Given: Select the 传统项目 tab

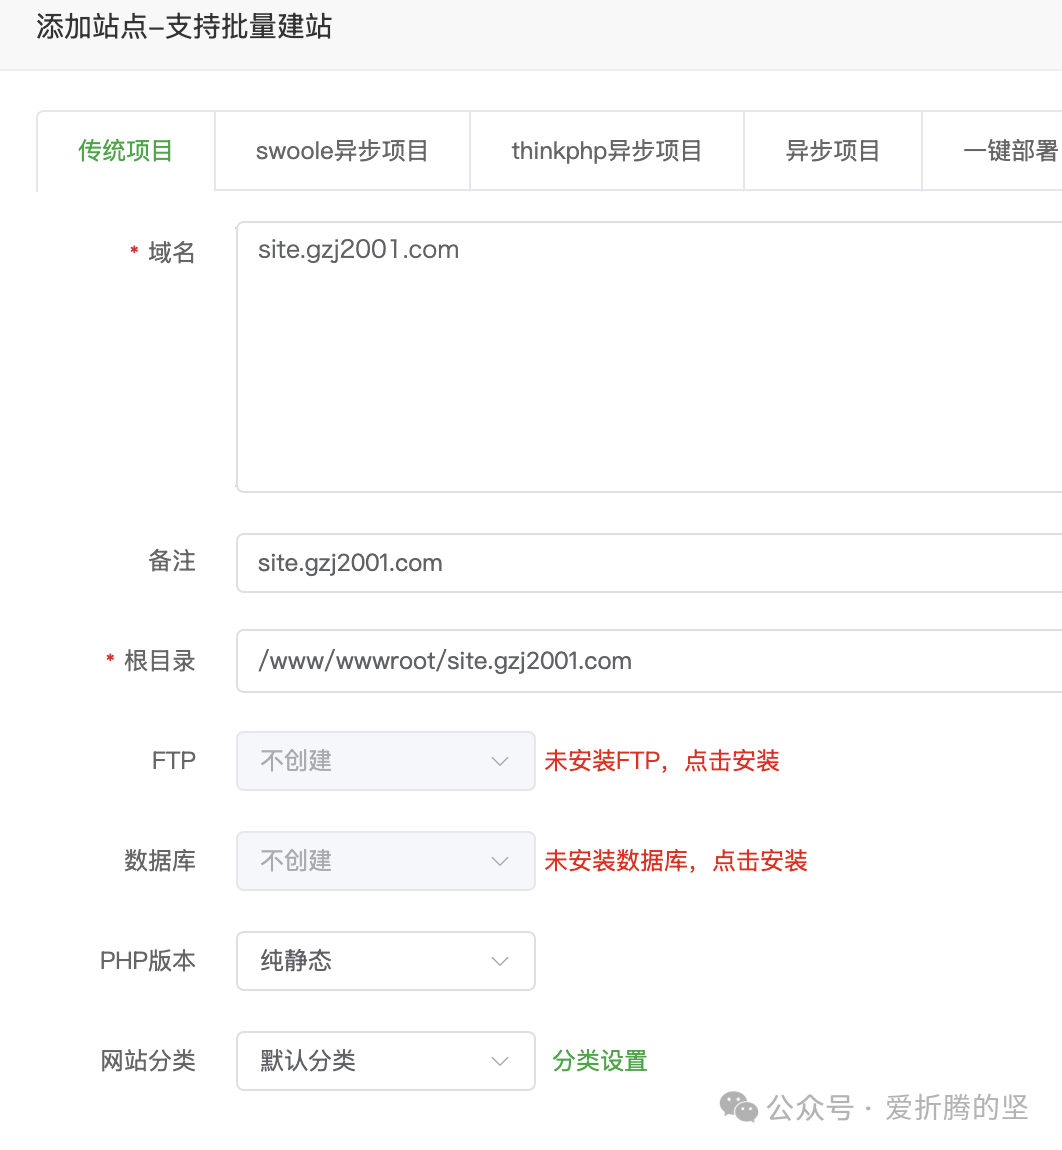Looking at the screenshot, I should click(125, 150).
